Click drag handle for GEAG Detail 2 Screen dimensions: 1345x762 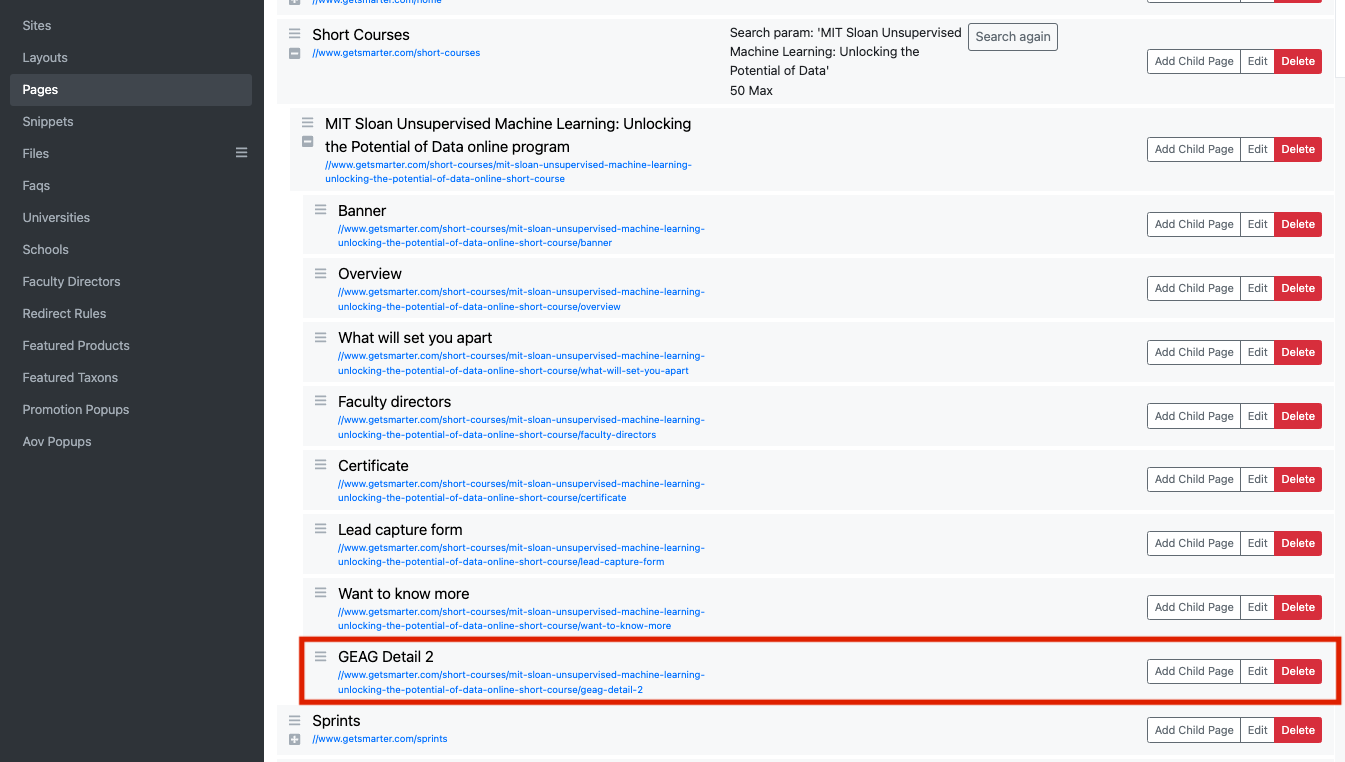click(x=320, y=656)
